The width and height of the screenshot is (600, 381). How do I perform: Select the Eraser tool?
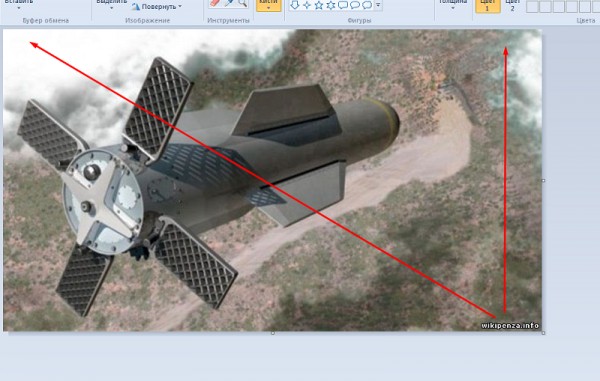click(215, 3)
